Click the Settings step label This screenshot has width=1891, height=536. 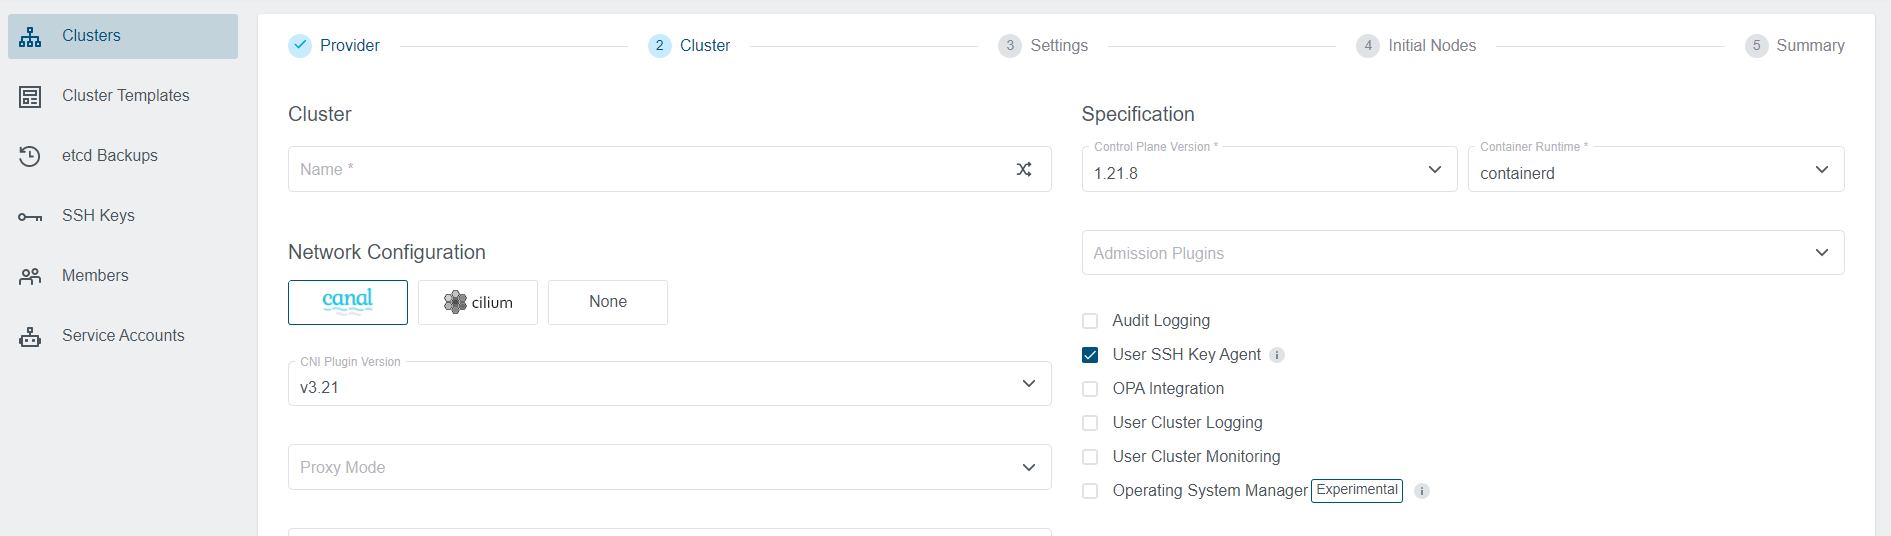click(1059, 46)
